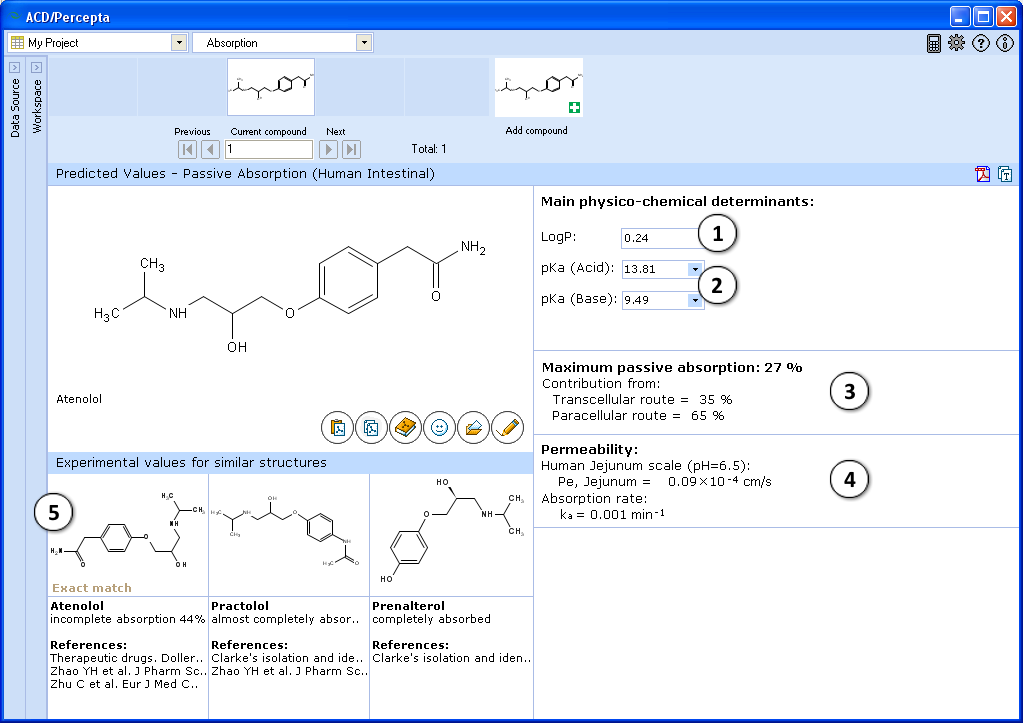1023x723 pixels.
Task: Expand the Workspace side panel
Action: [37, 67]
